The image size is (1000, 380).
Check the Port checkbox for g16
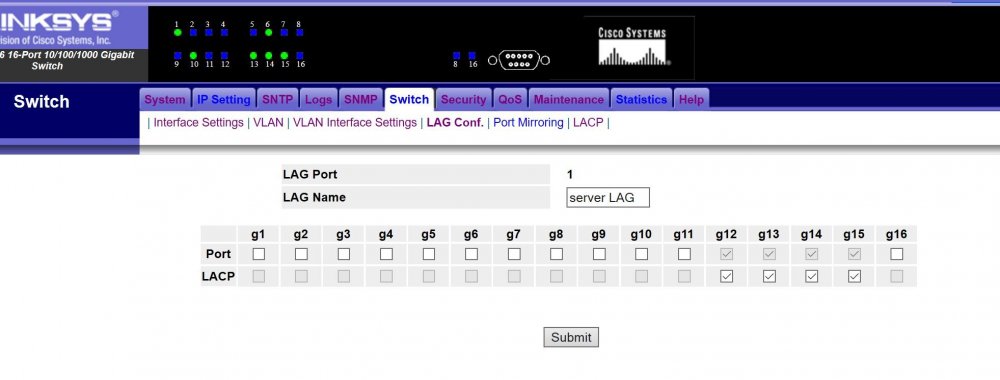tap(897, 254)
